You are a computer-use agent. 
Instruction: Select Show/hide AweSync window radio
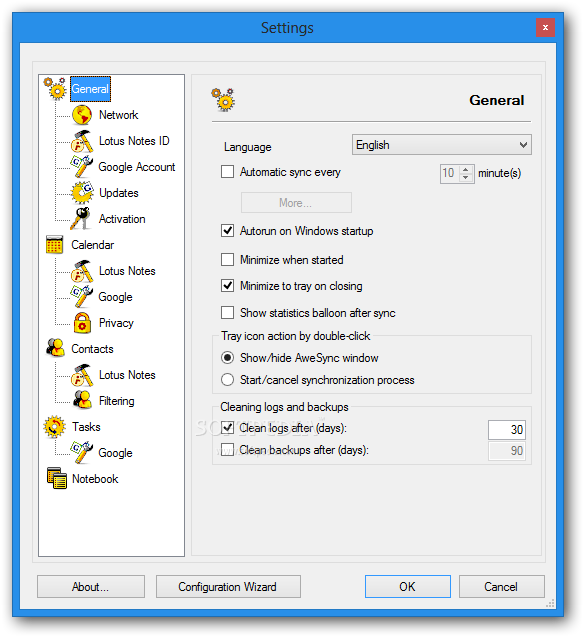tap(227, 358)
